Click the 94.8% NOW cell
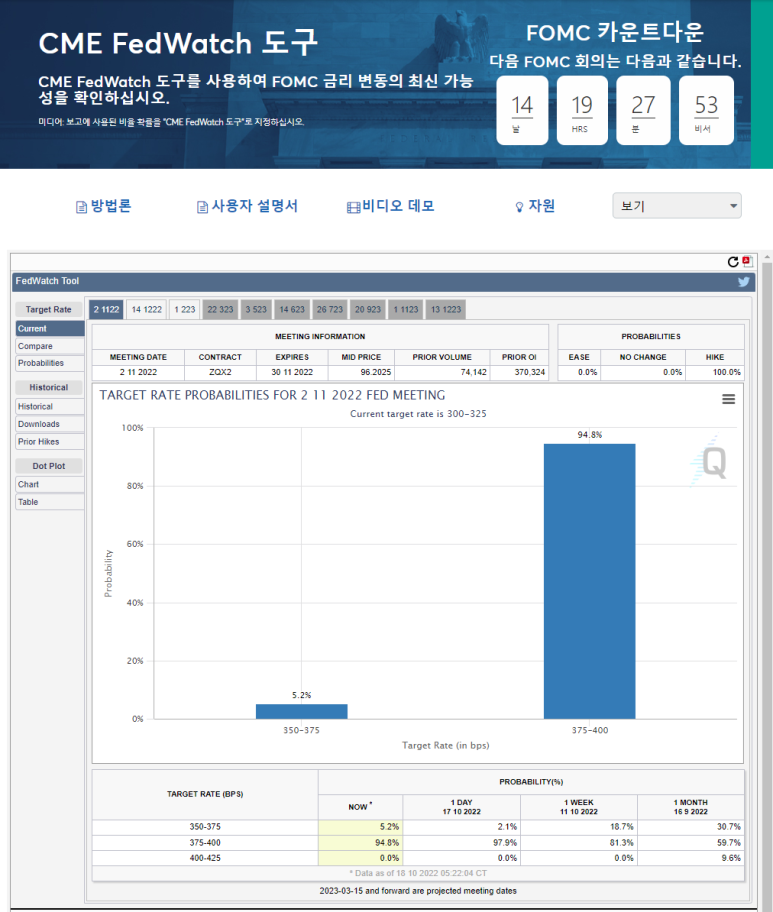The image size is (773, 912). (x=361, y=843)
